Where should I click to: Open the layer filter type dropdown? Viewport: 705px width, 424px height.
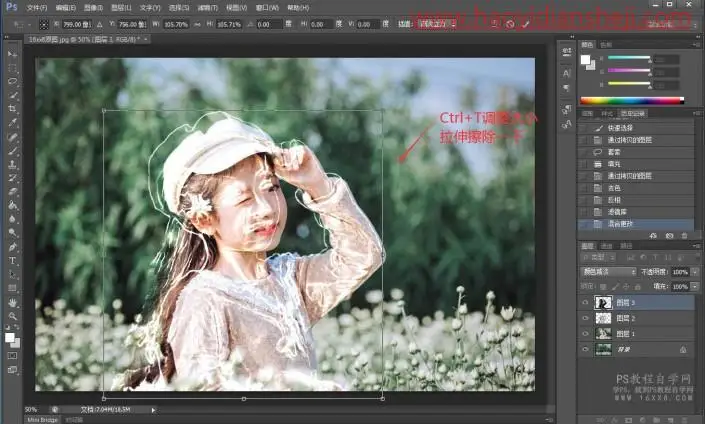598,257
